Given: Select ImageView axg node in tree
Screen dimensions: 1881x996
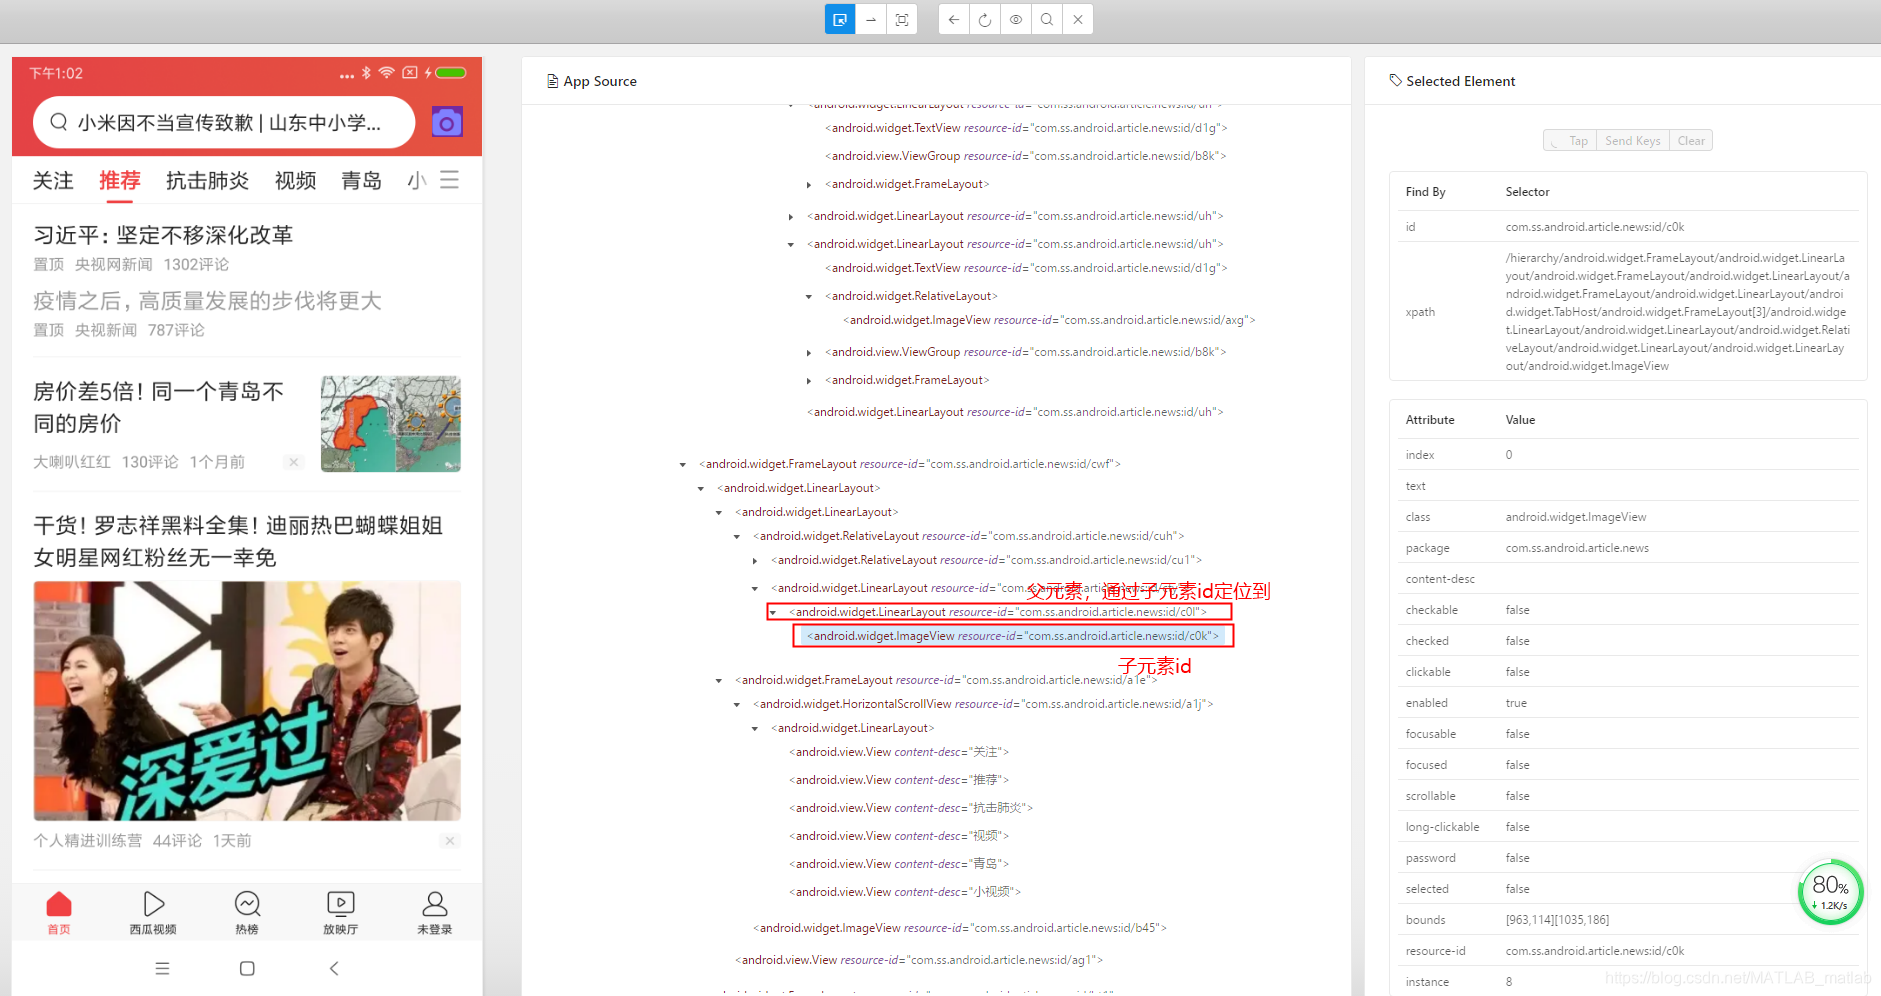Looking at the screenshot, I should pyautogui.click(x=1049, y=320).
